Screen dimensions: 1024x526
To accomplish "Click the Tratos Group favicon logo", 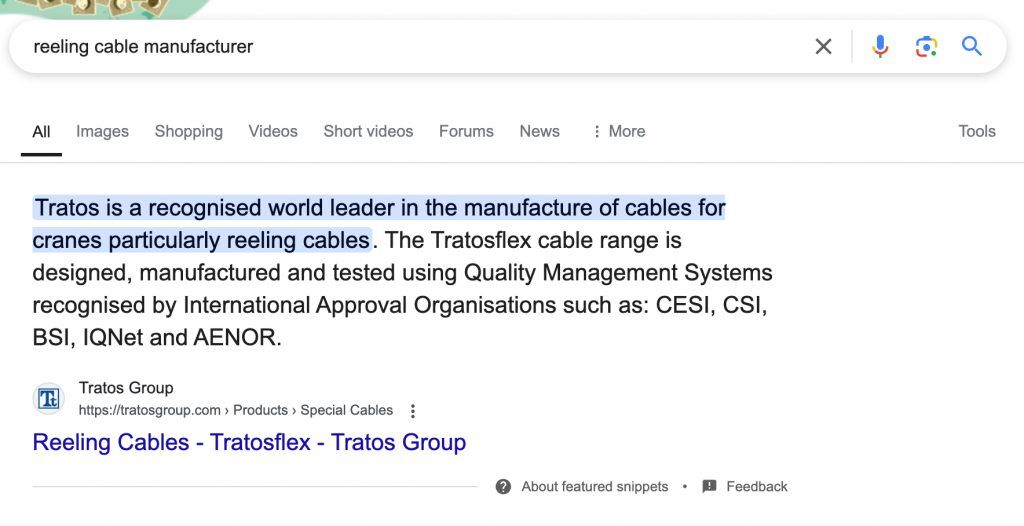I will click(49, 399).
